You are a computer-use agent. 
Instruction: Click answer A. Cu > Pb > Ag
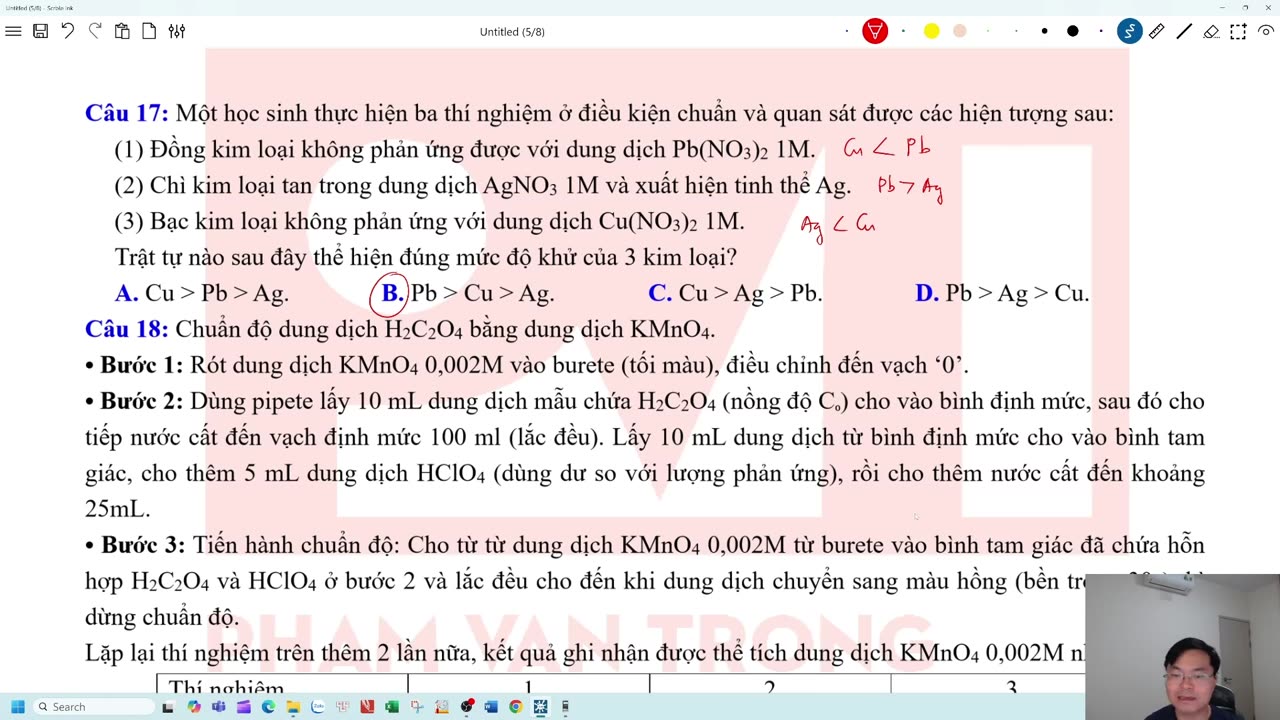pos(202,293)
